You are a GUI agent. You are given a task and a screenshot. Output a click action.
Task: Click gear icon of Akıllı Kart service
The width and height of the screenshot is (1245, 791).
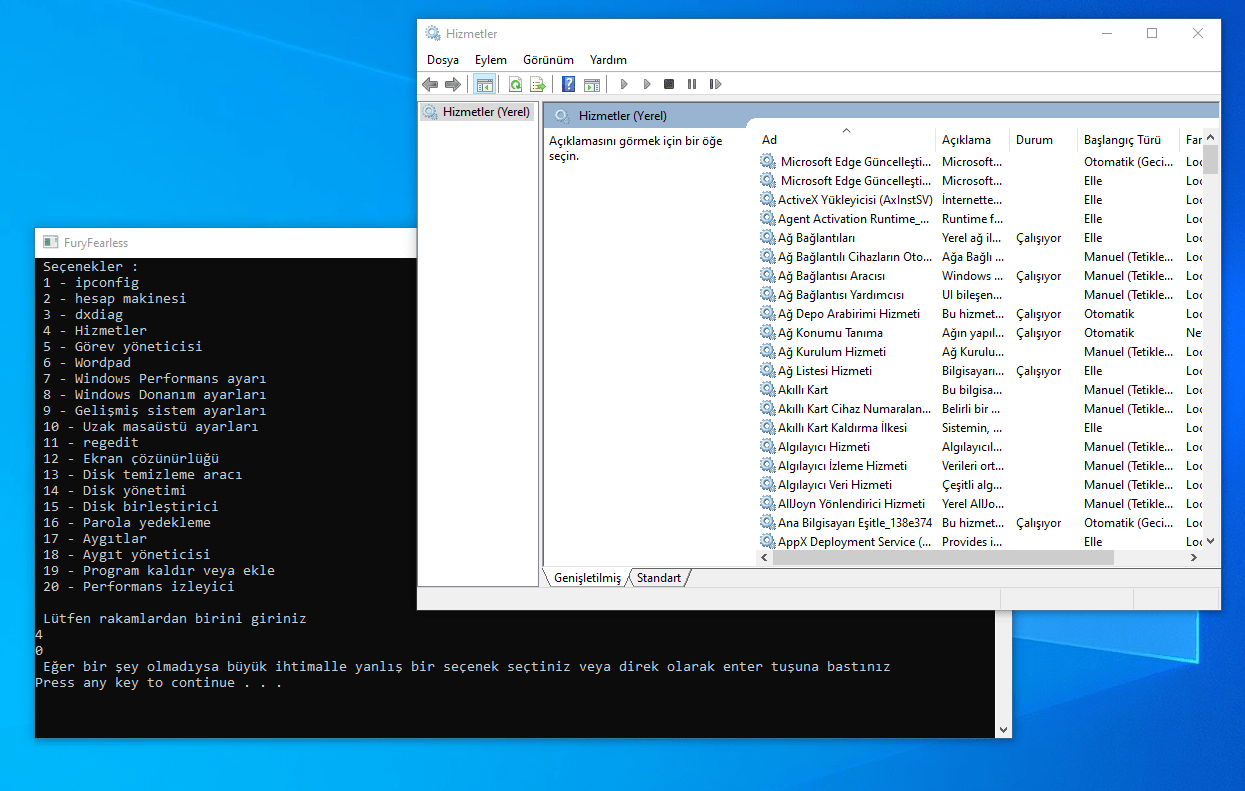[767, 390]
